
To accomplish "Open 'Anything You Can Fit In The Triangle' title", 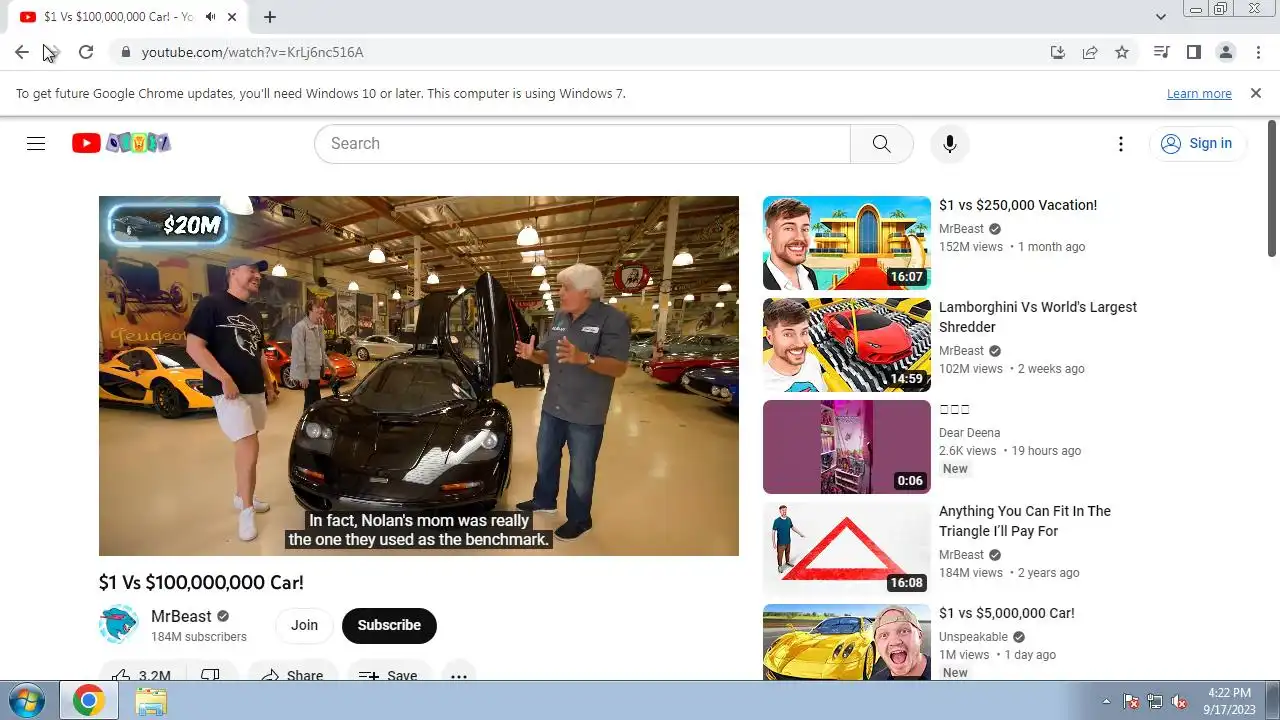I will point(1025,521).
